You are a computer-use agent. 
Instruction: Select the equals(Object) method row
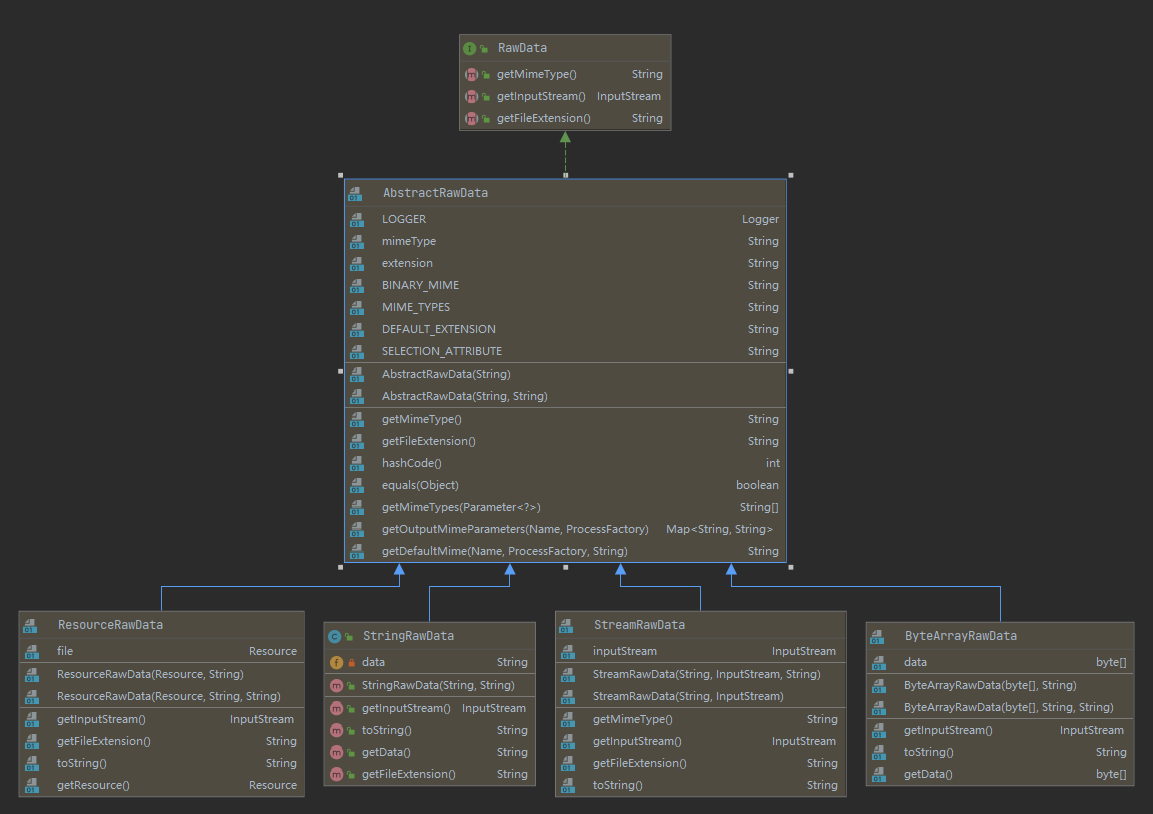click(x=420, y=485)
